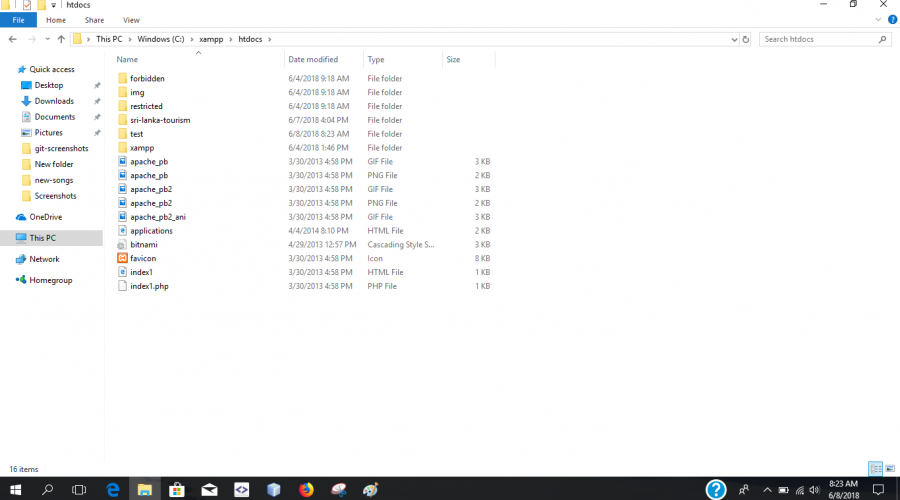Go up one folder level

point(61,39)
